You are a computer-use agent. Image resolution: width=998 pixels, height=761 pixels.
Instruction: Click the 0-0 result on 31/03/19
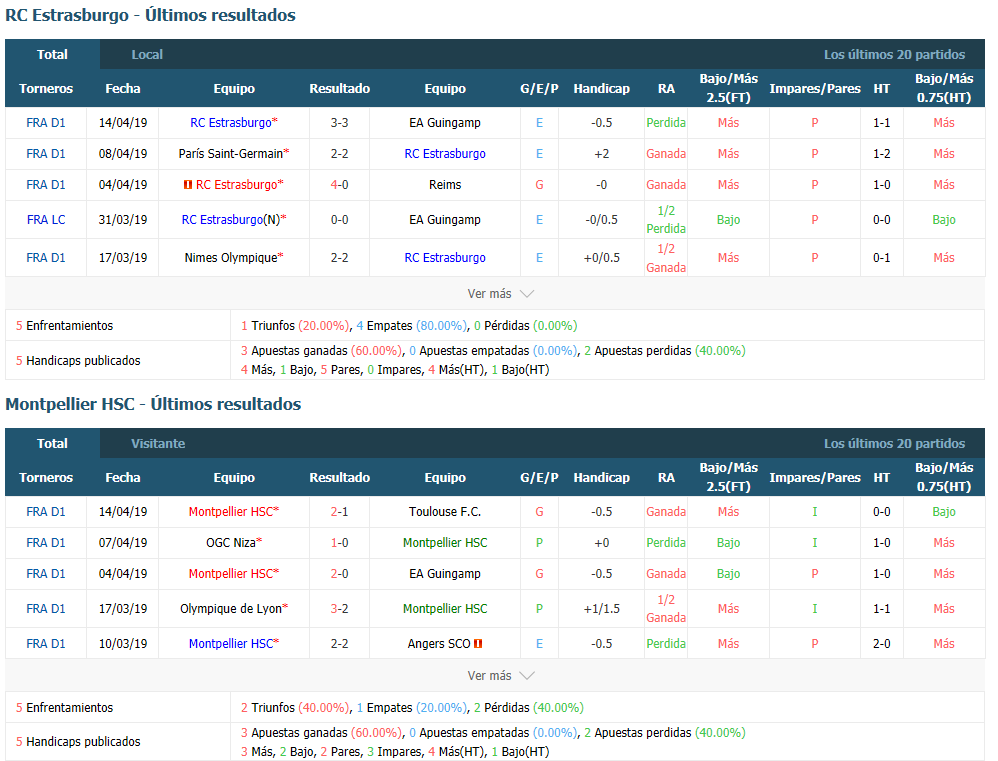[x=340, y=220]
